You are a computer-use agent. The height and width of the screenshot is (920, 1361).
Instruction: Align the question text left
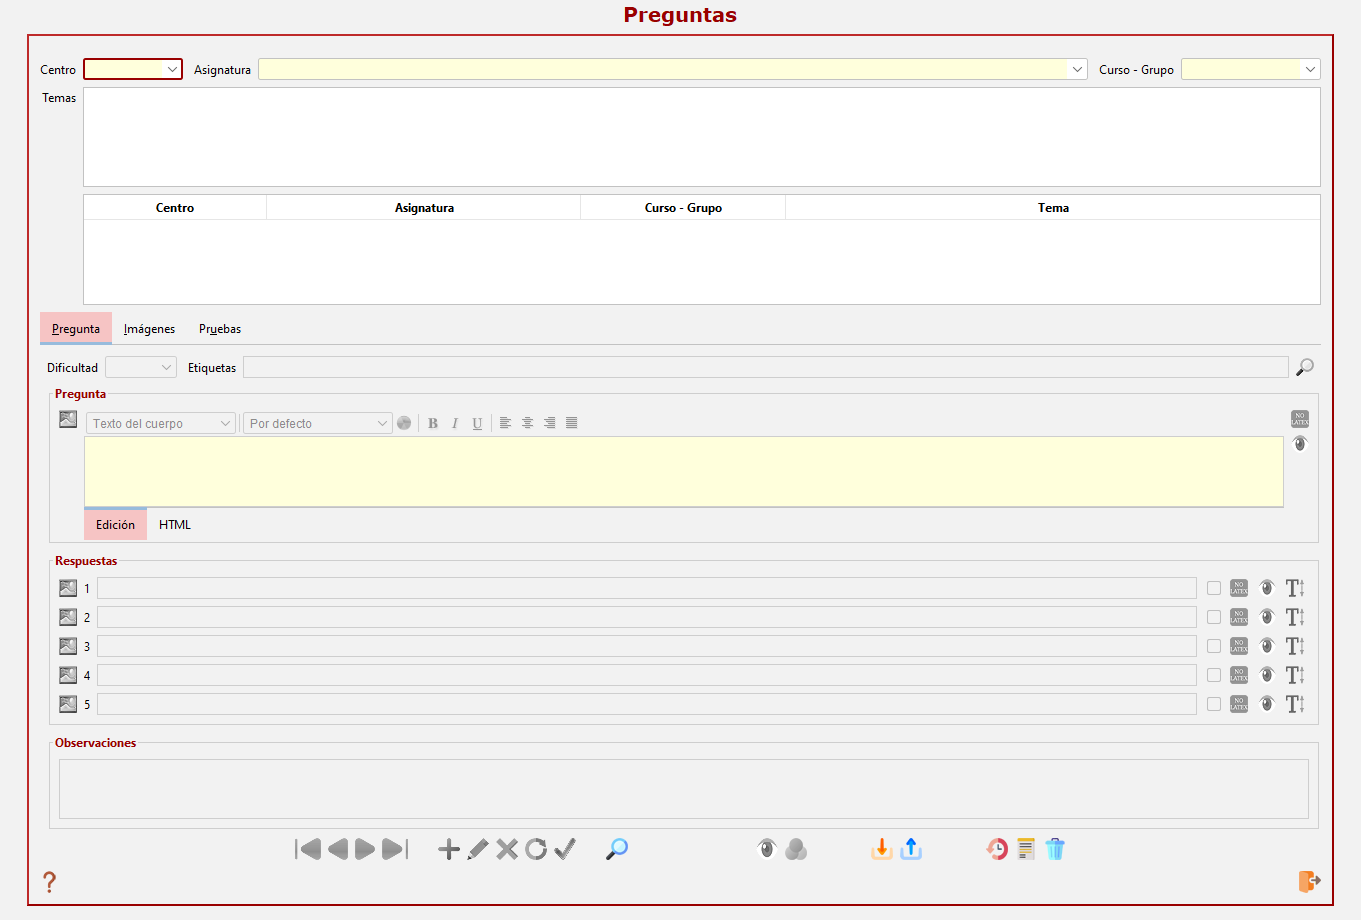(x=505, y=423)
